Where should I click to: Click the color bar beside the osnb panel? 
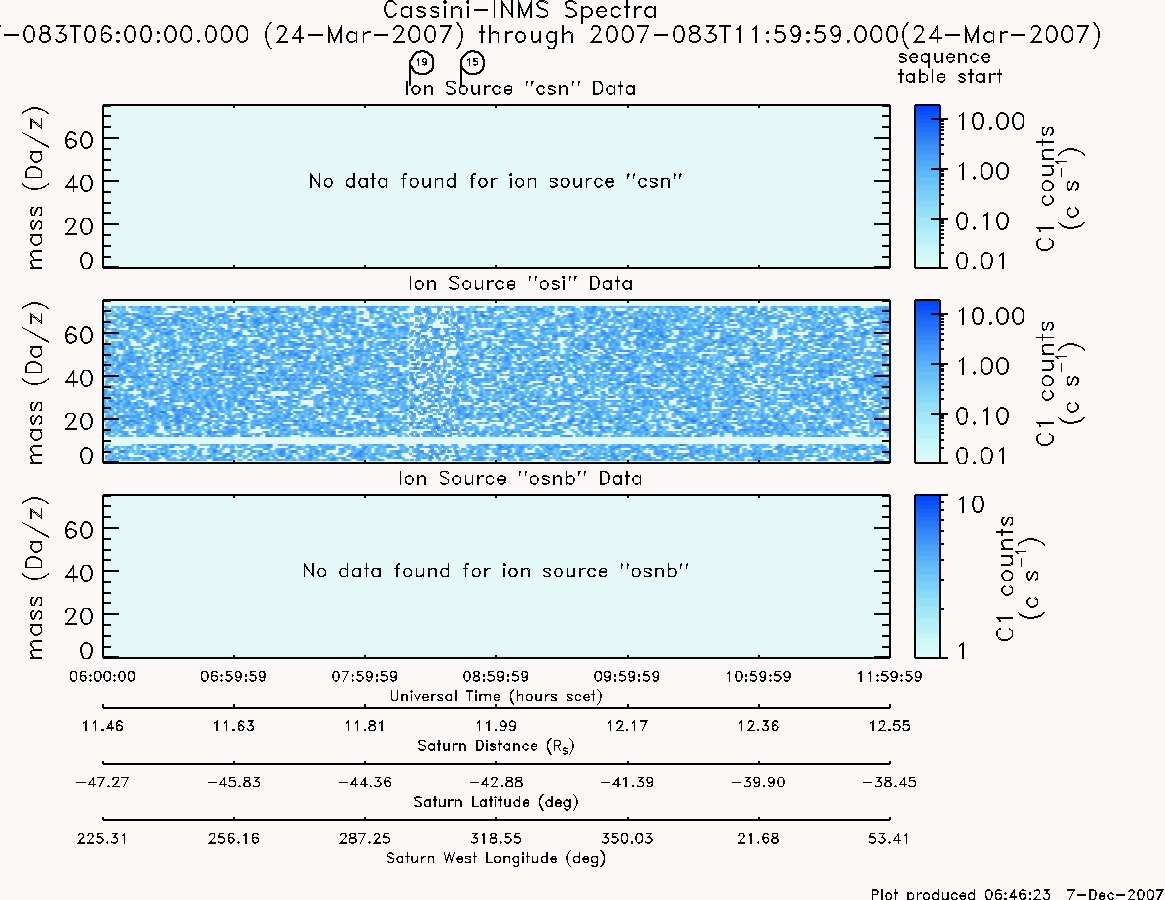927,576
